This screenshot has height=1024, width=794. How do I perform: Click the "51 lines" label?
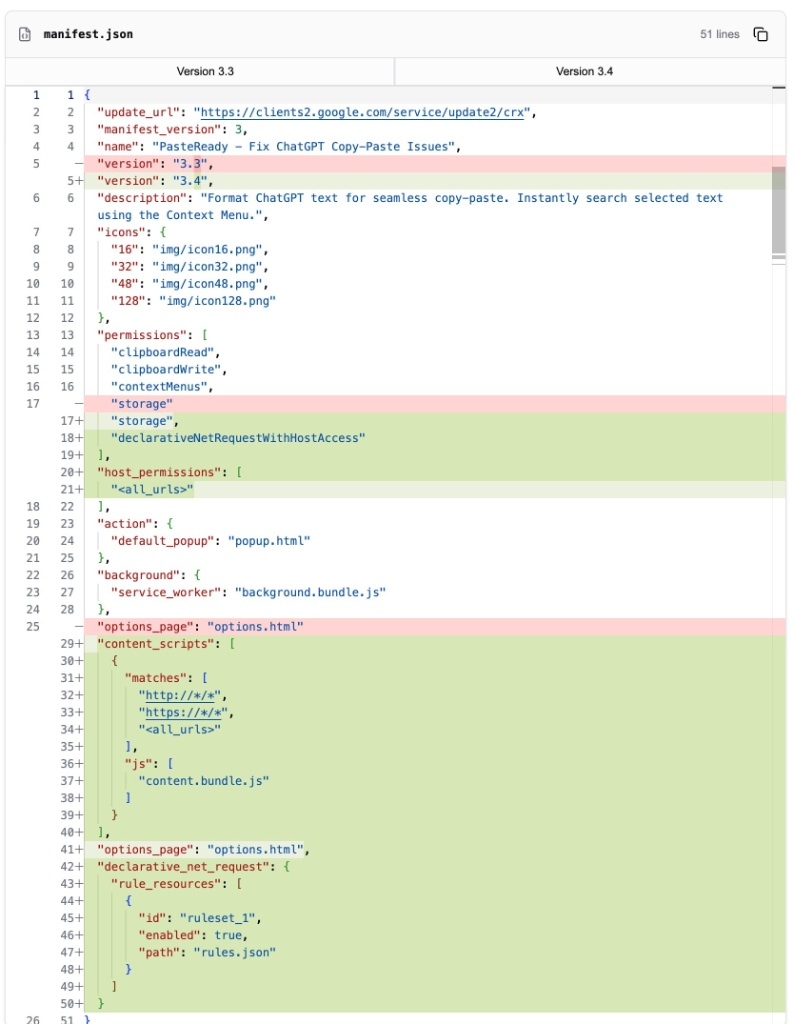[721, 33]
